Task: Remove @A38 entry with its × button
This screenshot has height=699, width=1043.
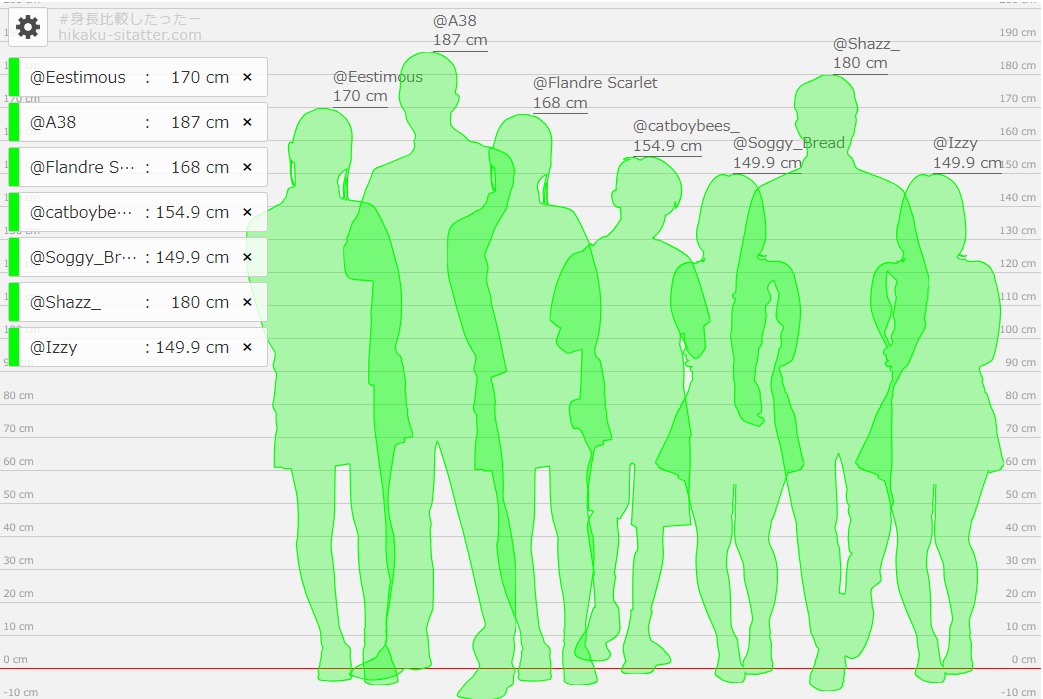Action: (x=247, y=122)
